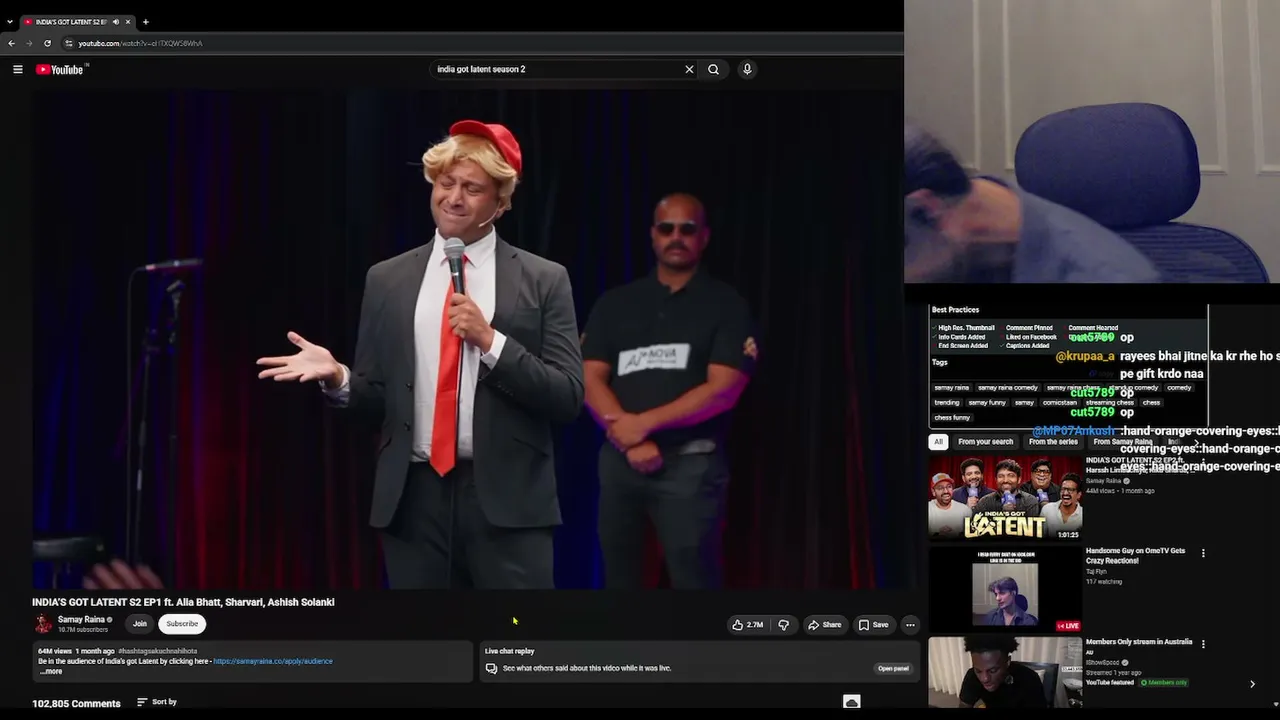Open the samayraina.co audience link
1280x720 pixels.
[x=273, y=661]
